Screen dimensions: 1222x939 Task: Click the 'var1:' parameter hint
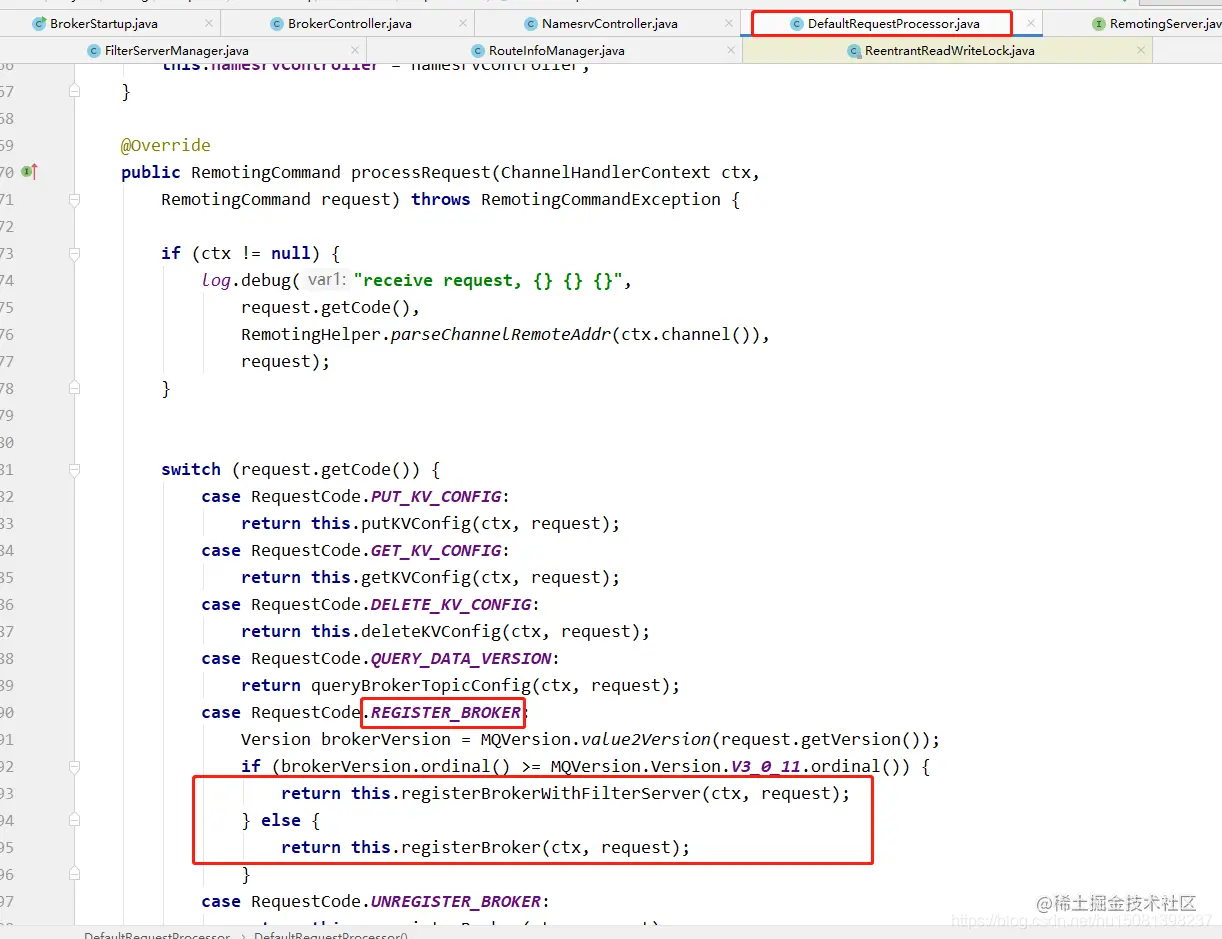click(327, 280)
